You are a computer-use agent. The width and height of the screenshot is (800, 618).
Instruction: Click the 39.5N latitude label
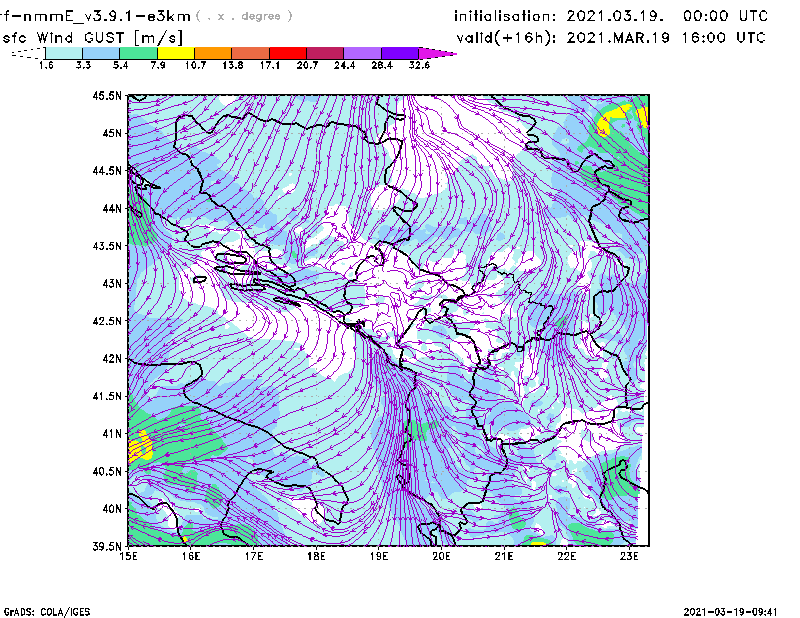[x=107, y=546]
